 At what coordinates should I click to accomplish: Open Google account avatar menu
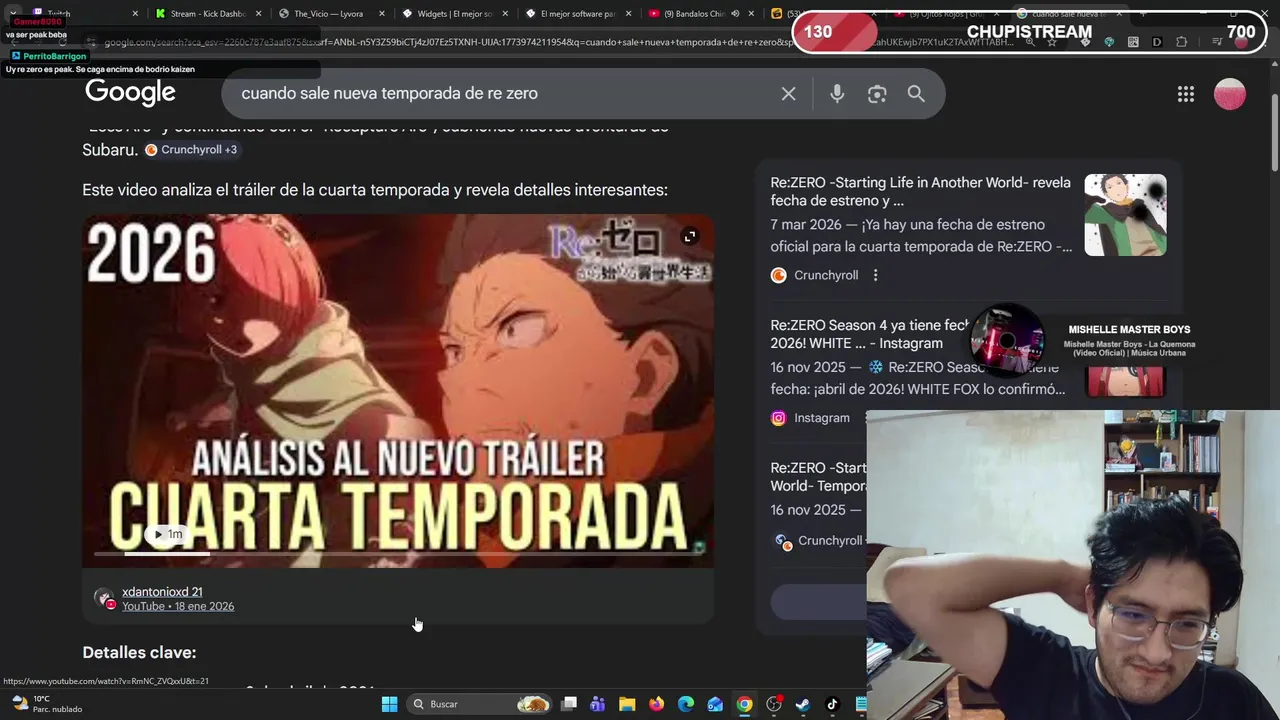click(x=1230, y=94)
